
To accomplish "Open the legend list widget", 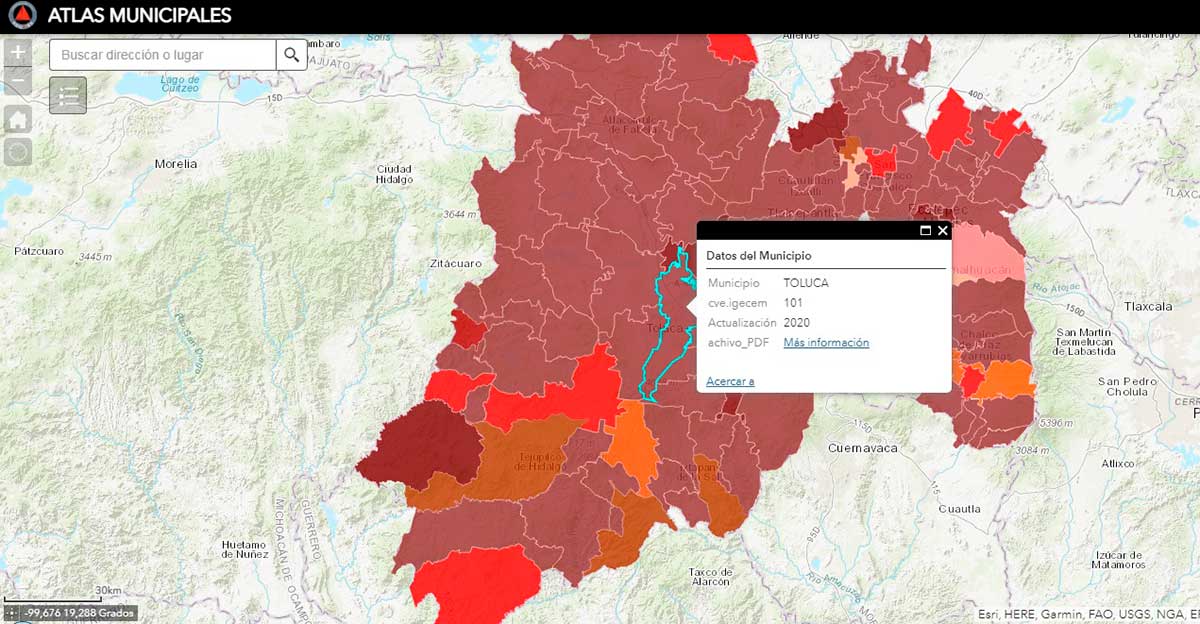I will point(68,95).
